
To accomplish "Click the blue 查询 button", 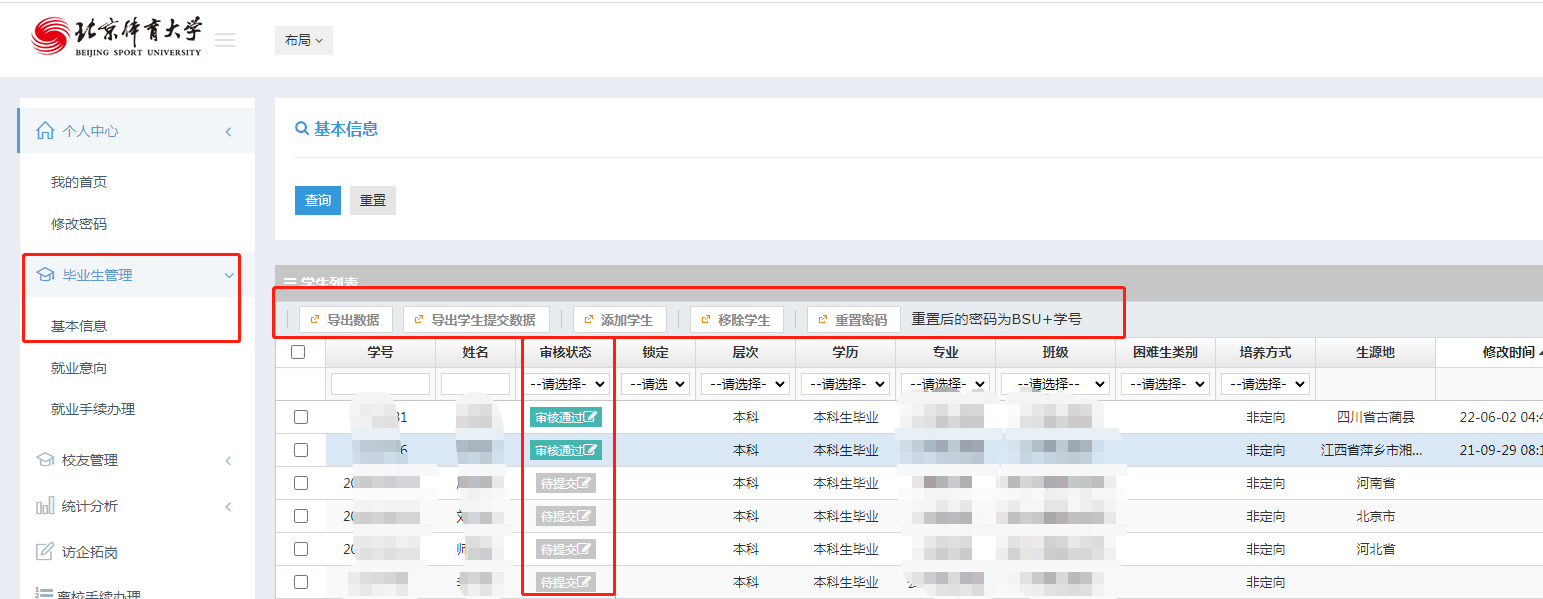I will [x=318, y=200].
